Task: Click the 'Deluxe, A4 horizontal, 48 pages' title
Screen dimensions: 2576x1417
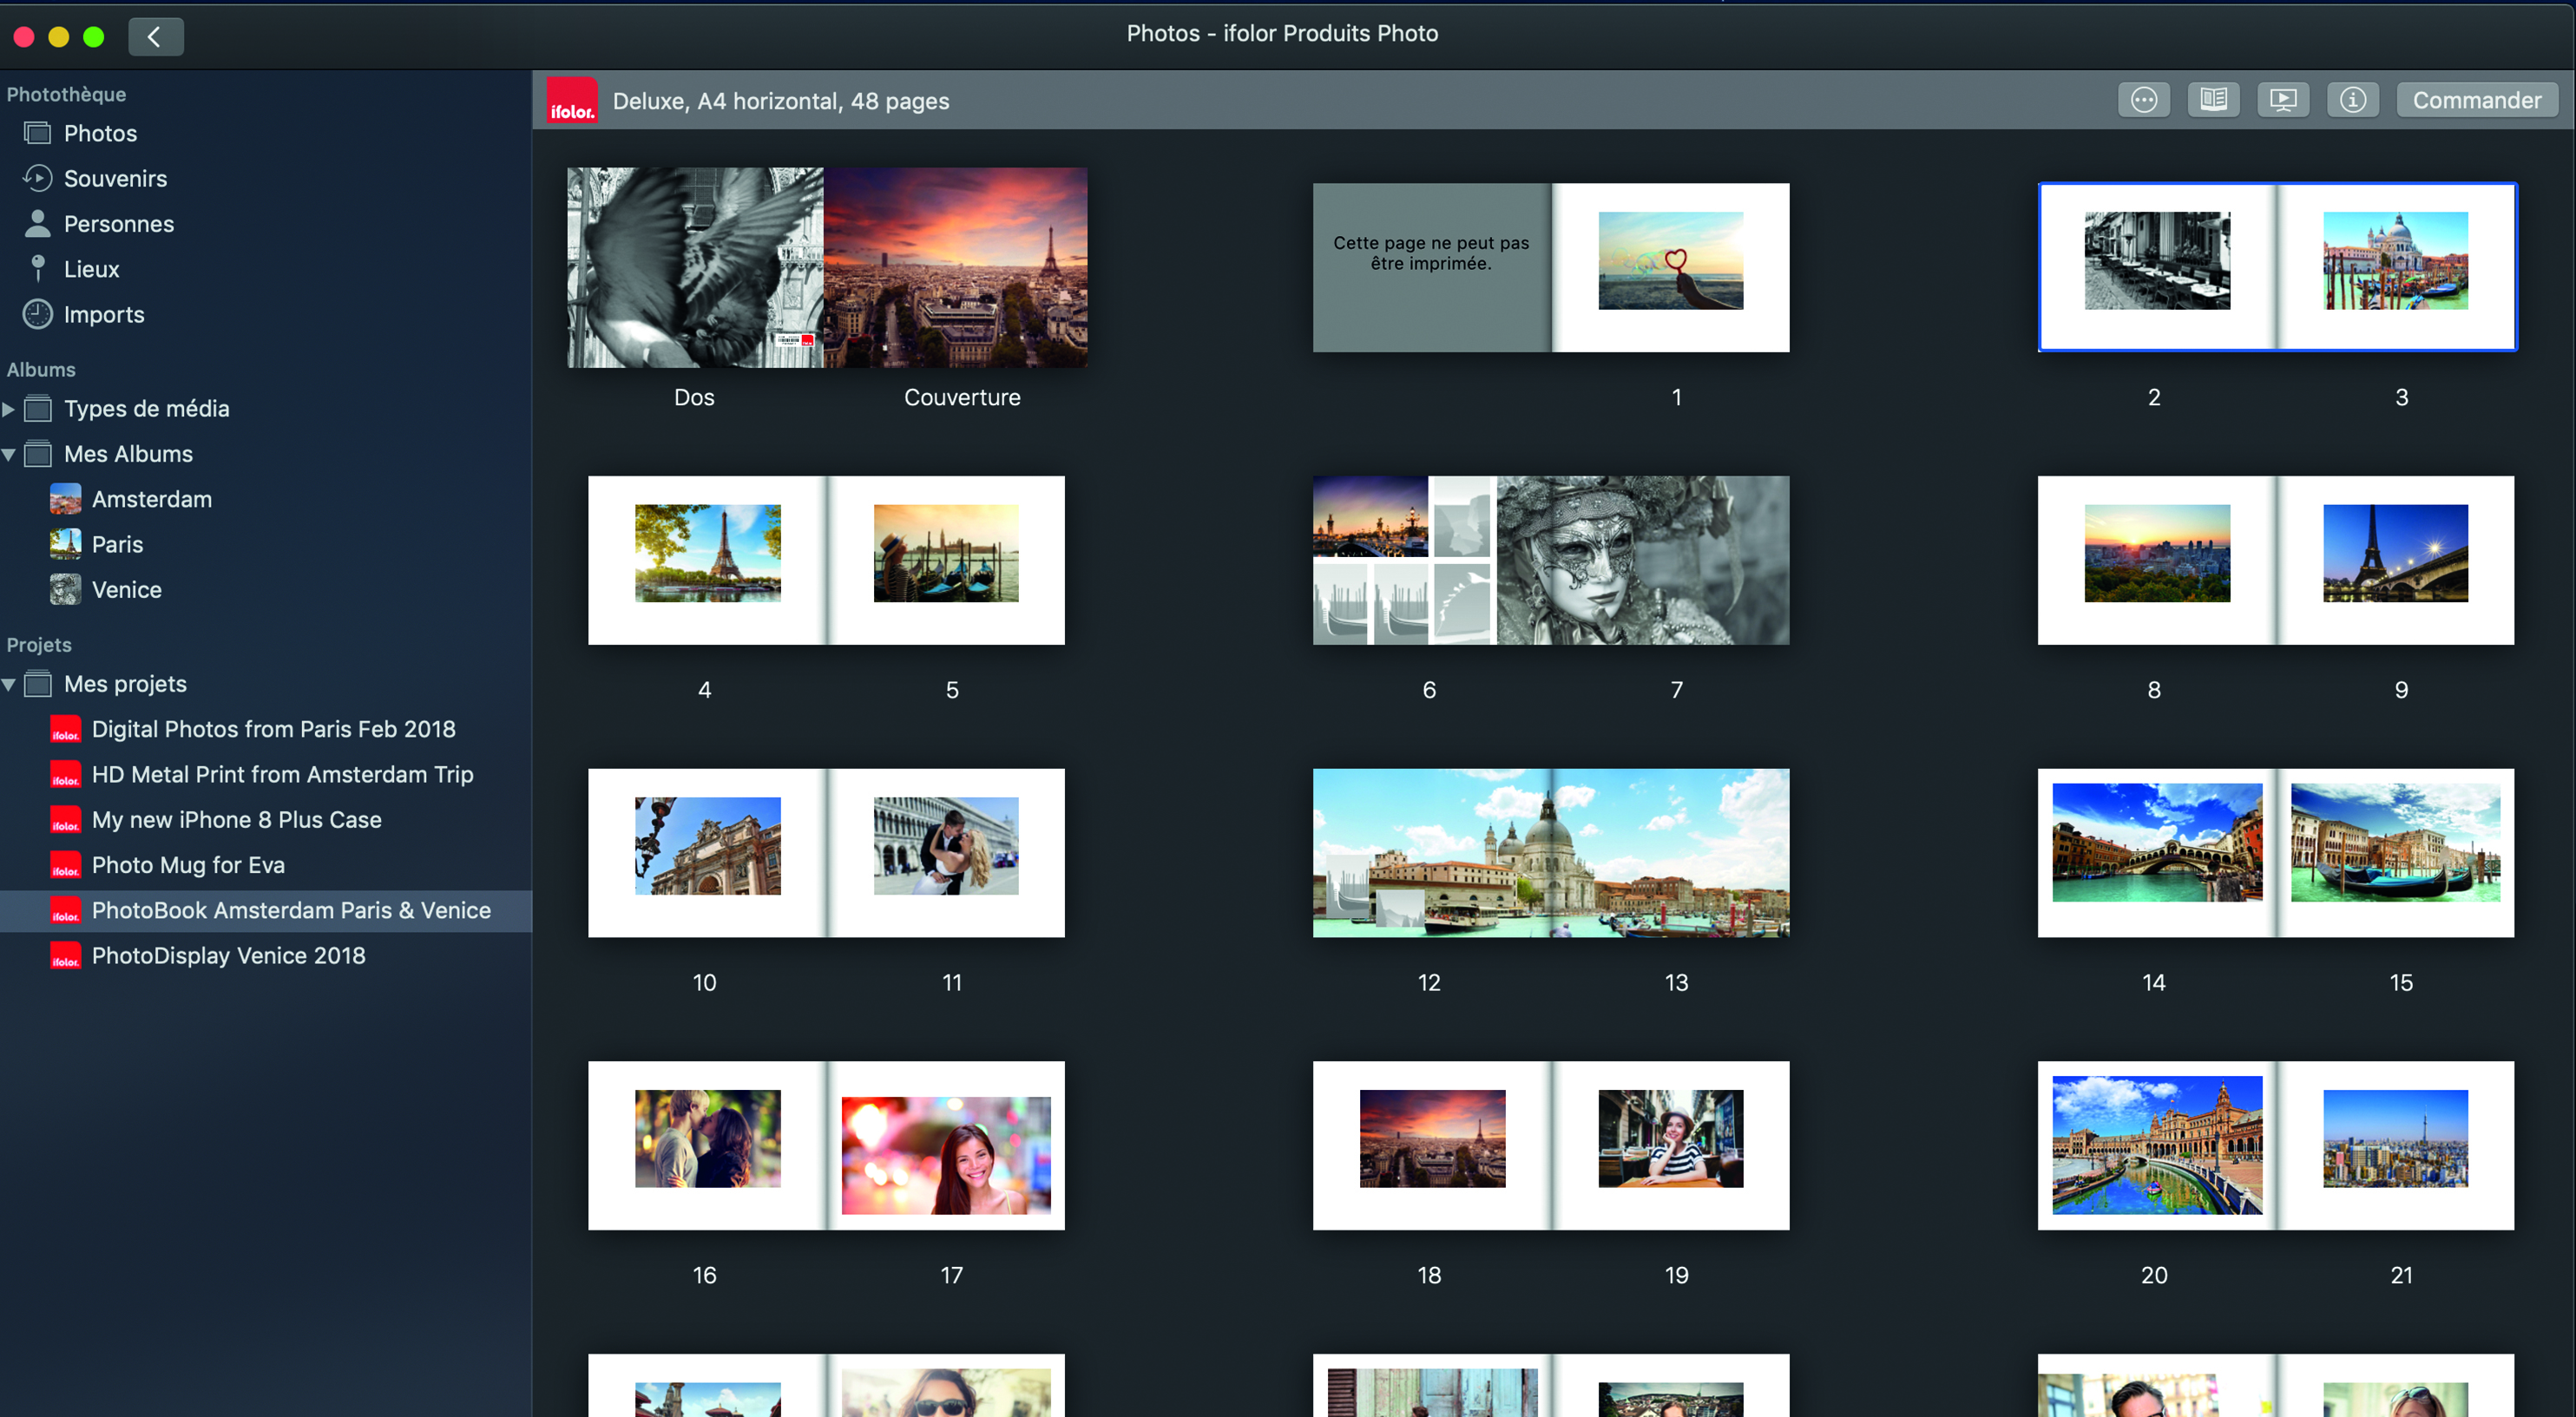Action: [781, 101]
